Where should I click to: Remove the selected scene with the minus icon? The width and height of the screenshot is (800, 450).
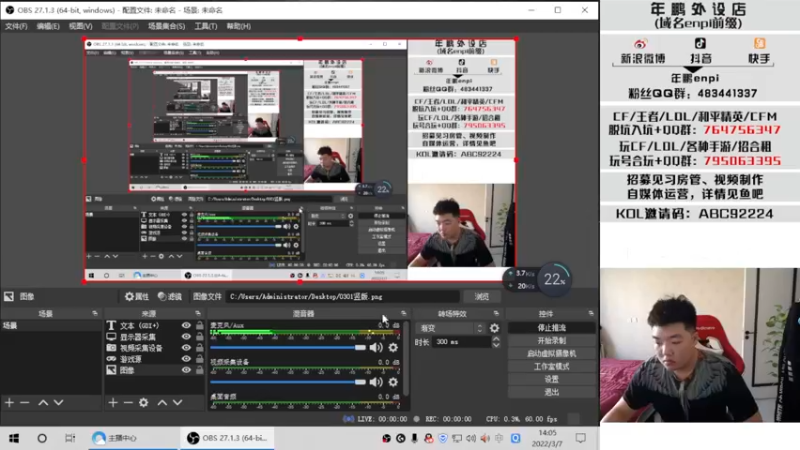(x=24, y=403)
